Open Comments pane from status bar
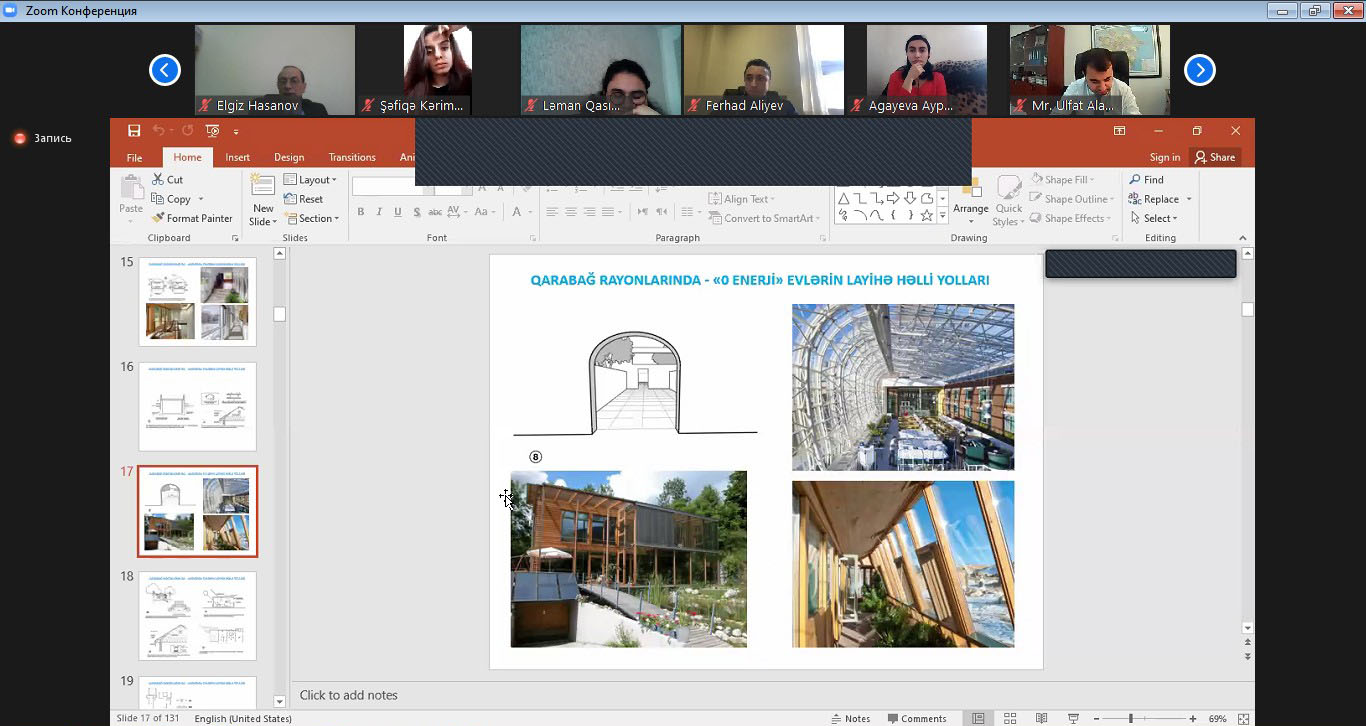Image resolution: width=1366 pixels, height=726 pixels. tap(915, 718)
